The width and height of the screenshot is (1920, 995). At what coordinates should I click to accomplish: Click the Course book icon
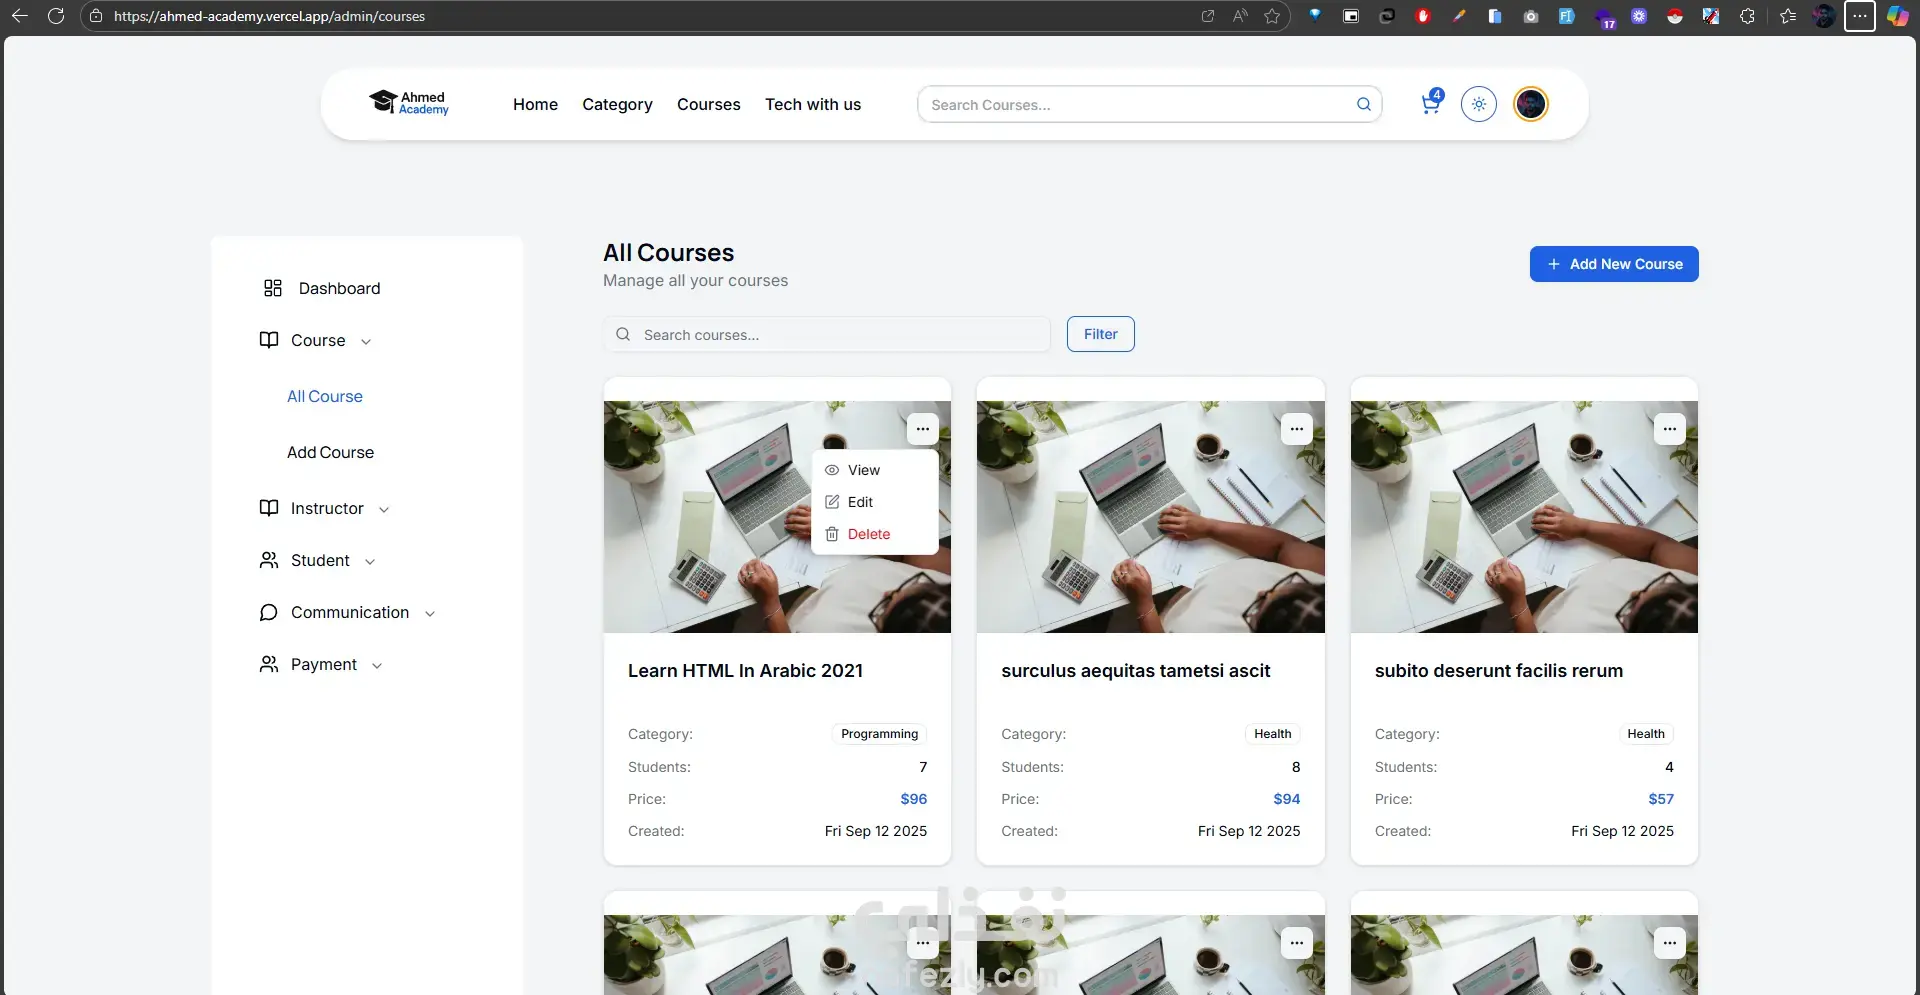pyautogui.click(x=268, y=340)
